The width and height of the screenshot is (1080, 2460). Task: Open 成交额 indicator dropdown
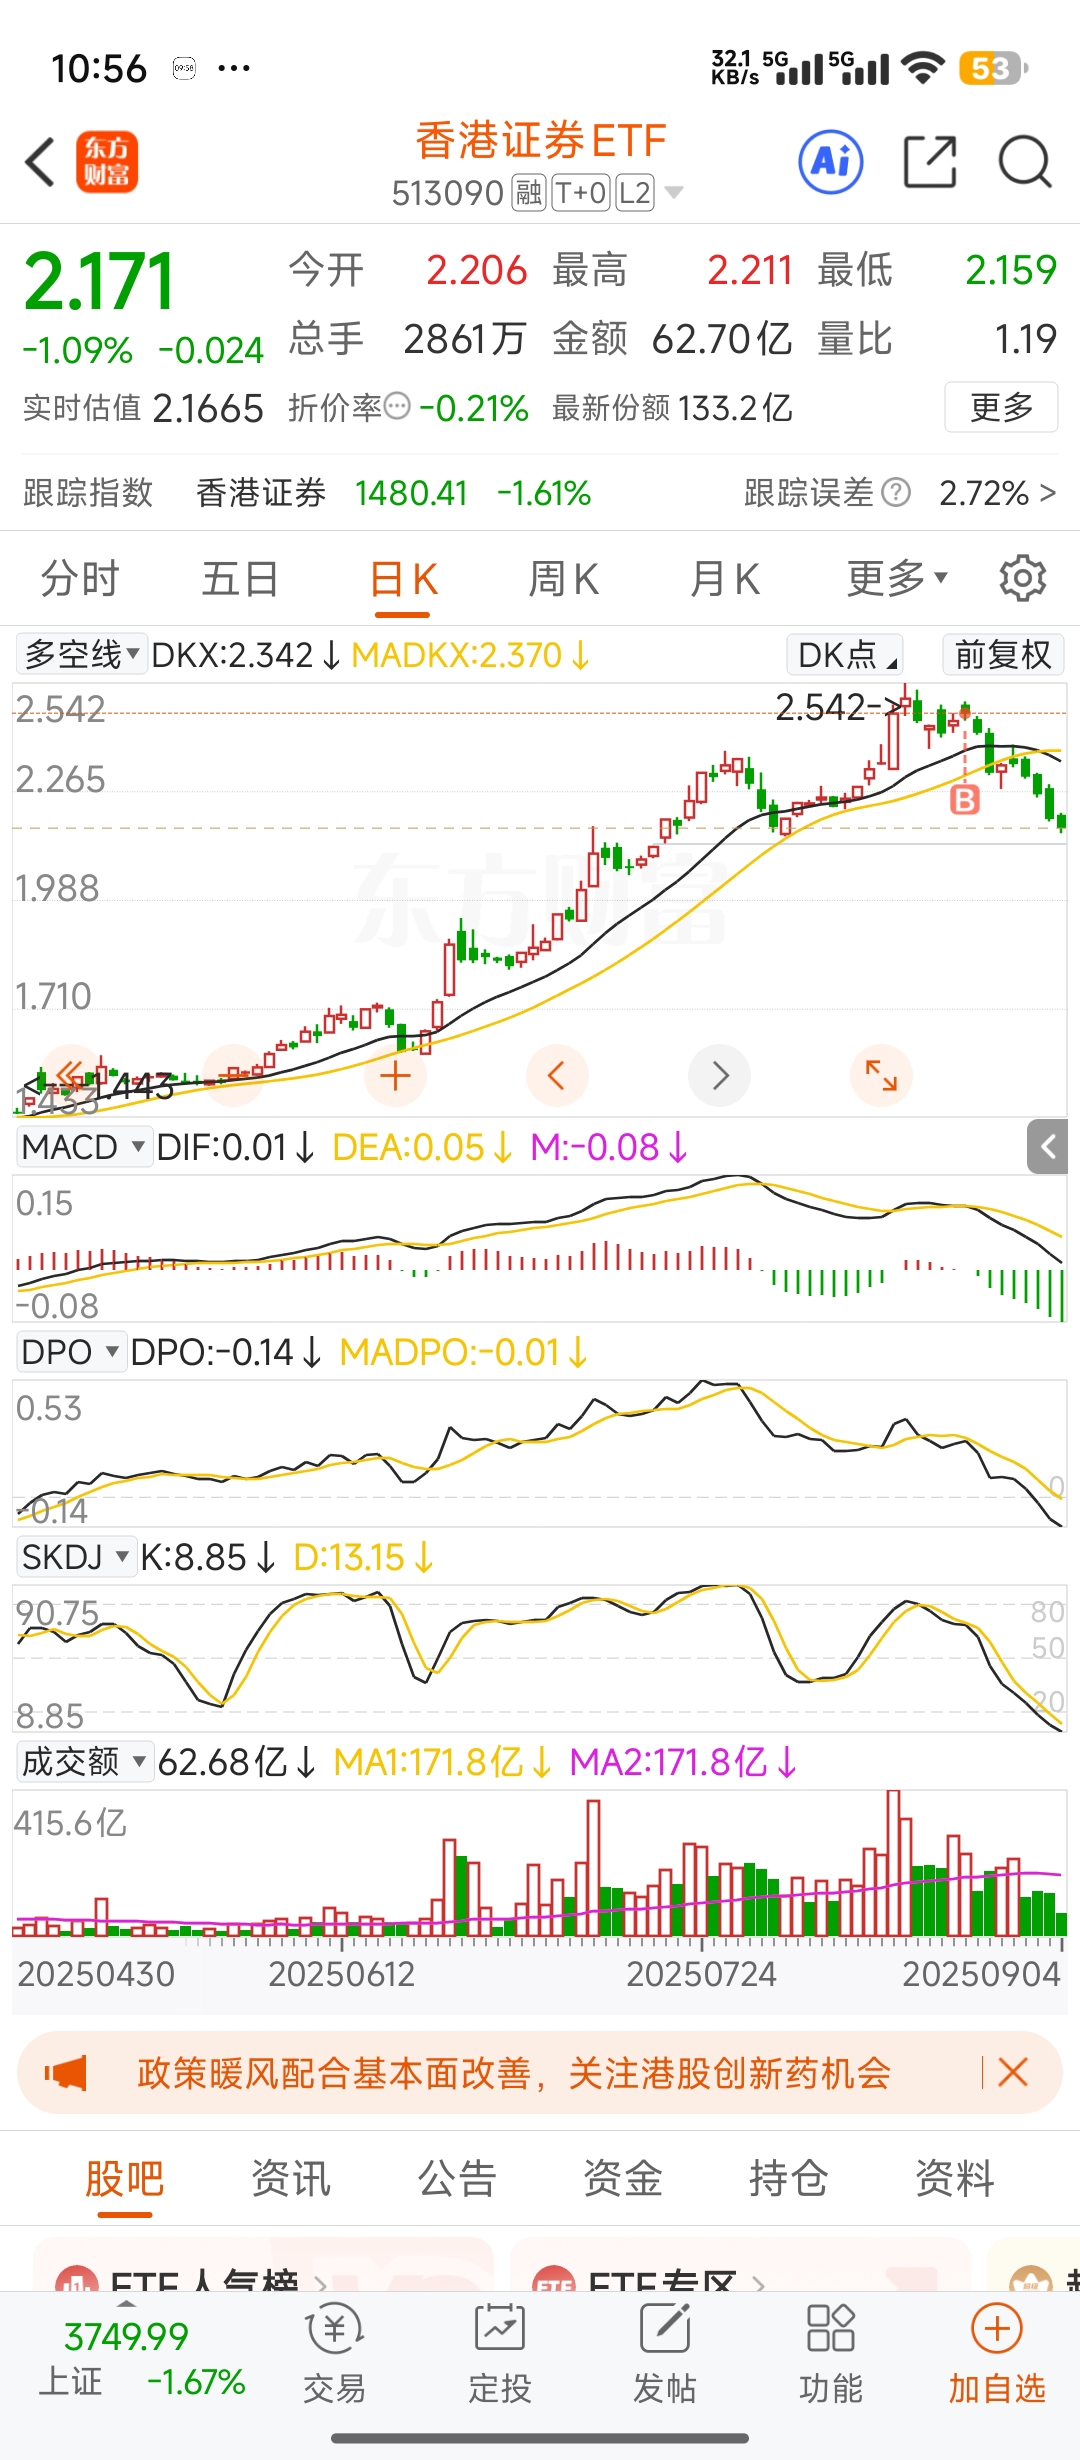click(x=84, y=1761)
